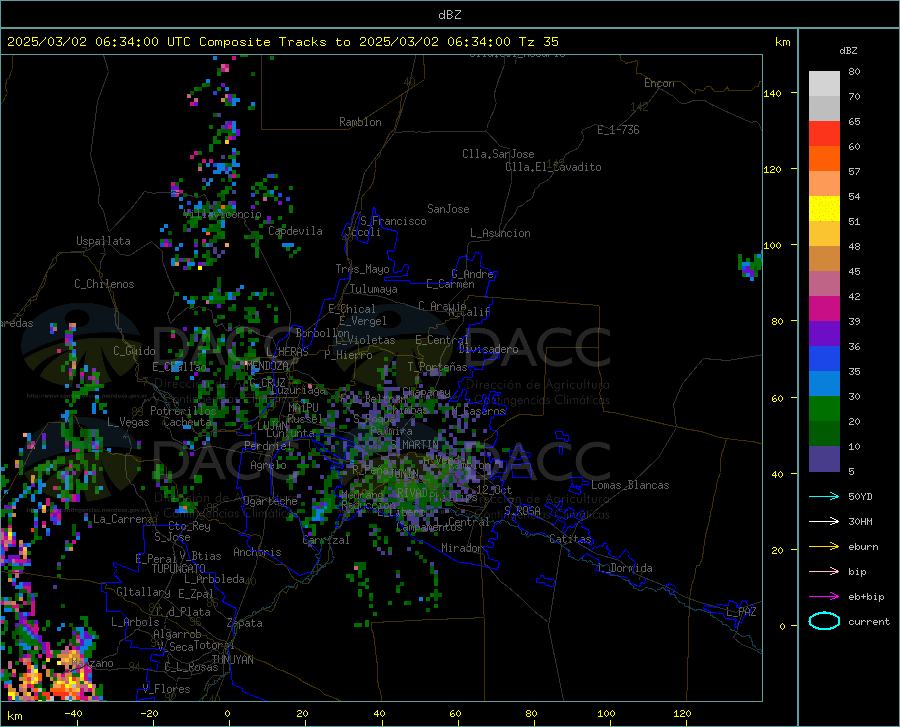The width and height of the screenshot is (900, 727).
Task: Click the Encon label
Action: point(659,83)
